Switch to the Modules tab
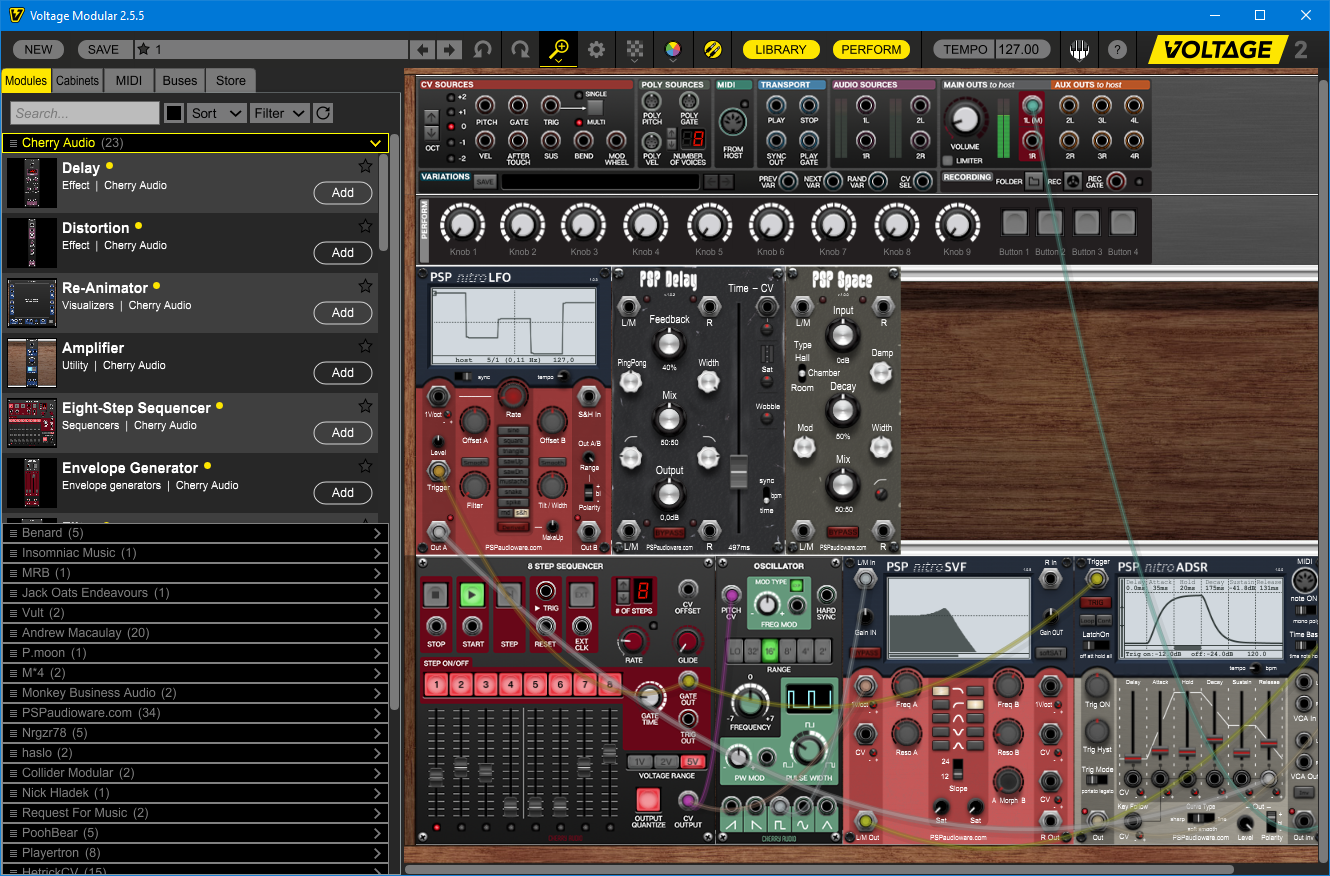The image size is (1330, 876). pos(26,81)
